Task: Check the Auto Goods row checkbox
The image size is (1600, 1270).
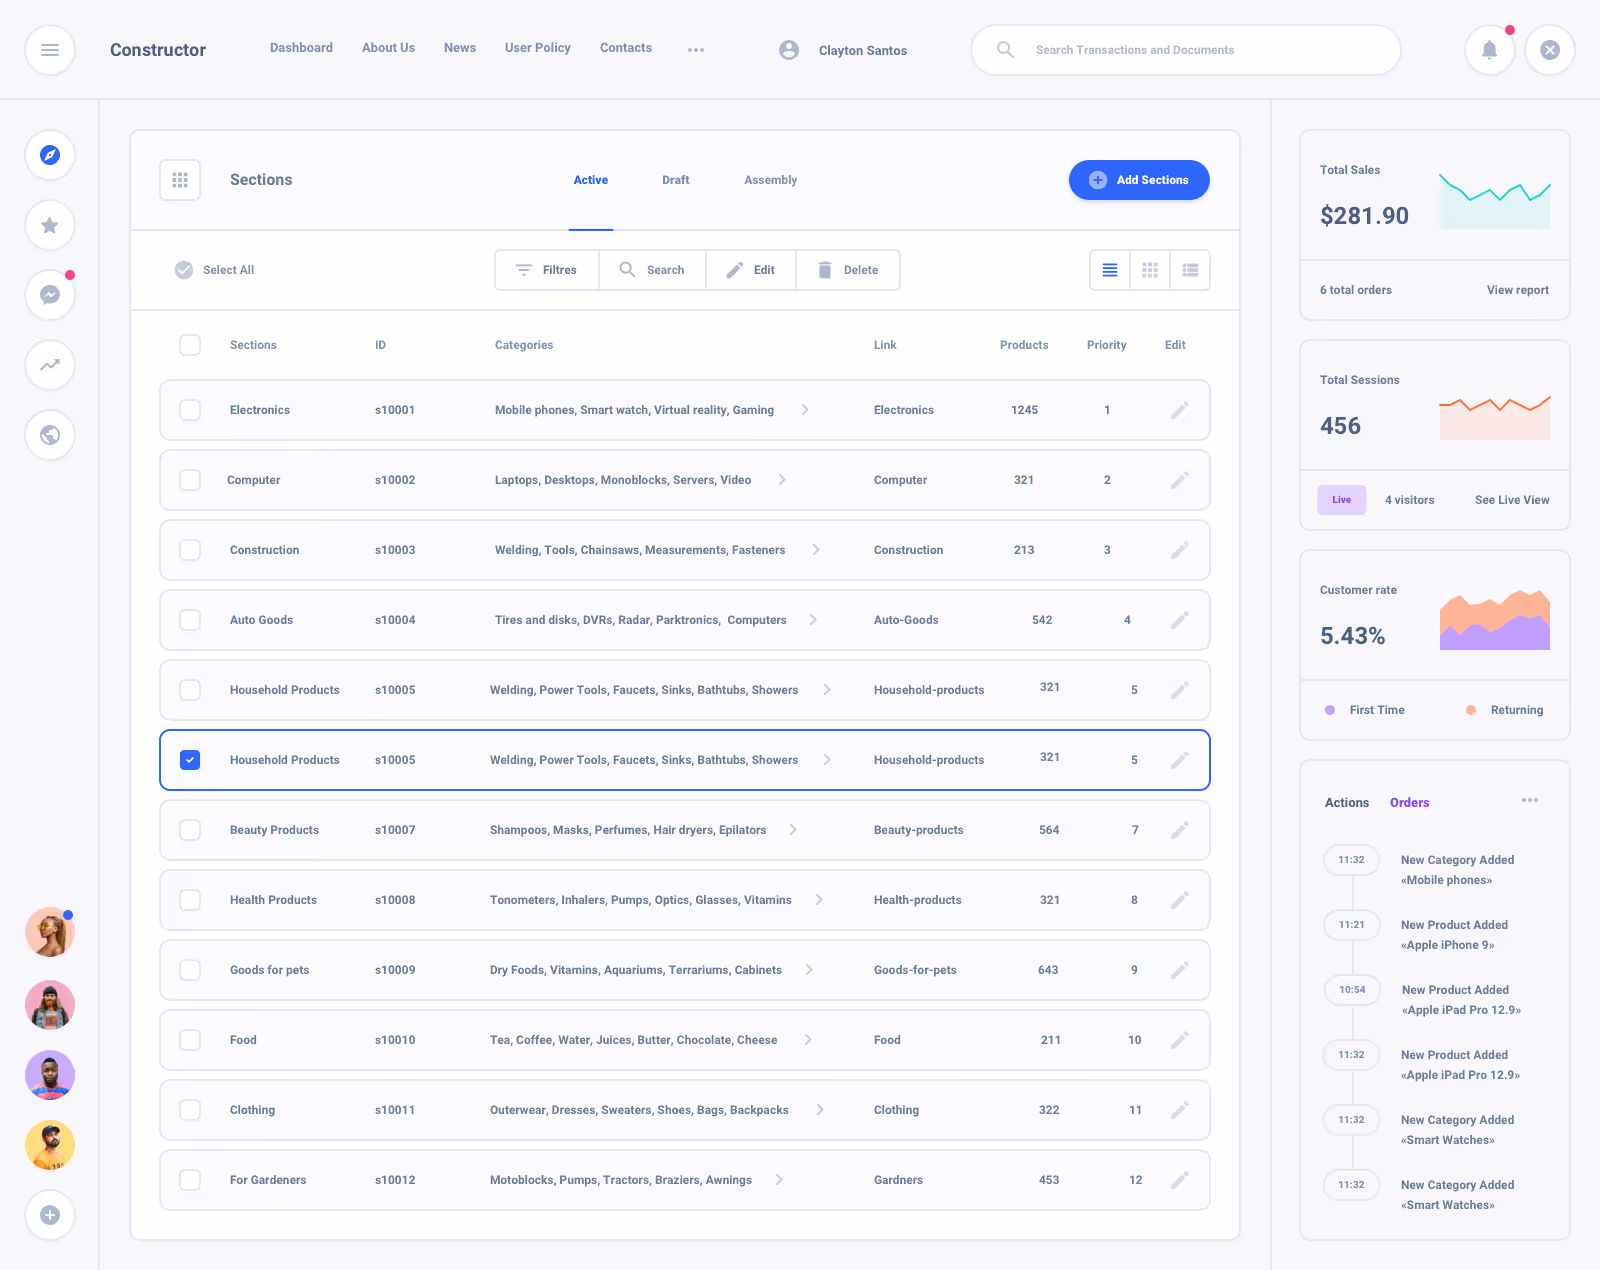Action: point(190,620)
